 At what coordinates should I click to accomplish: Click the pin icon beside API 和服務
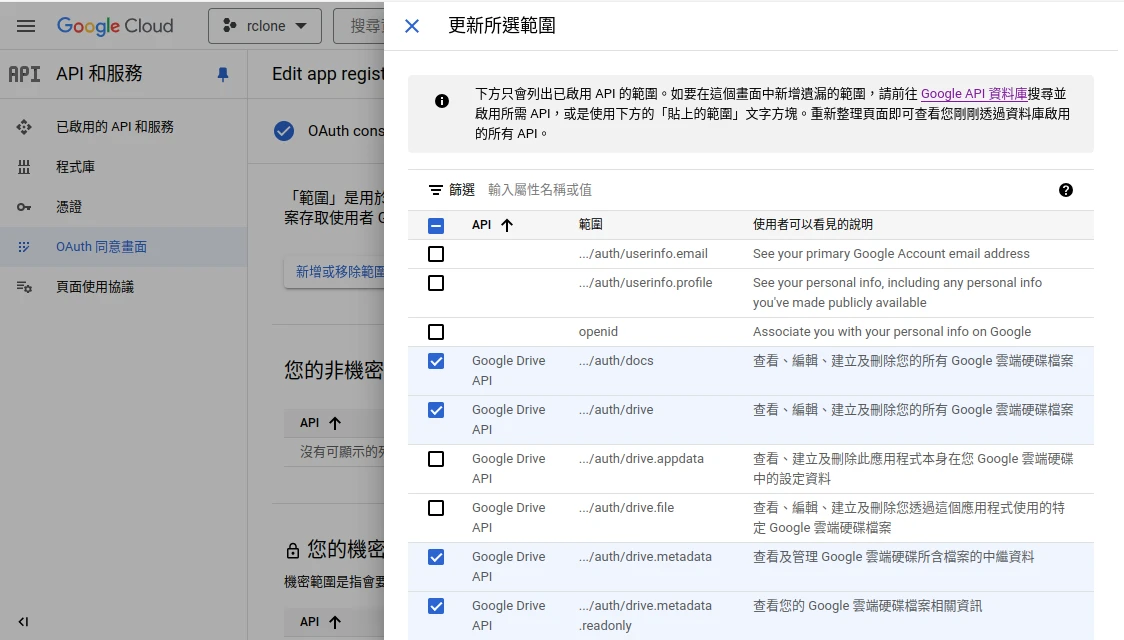point(222,74)
